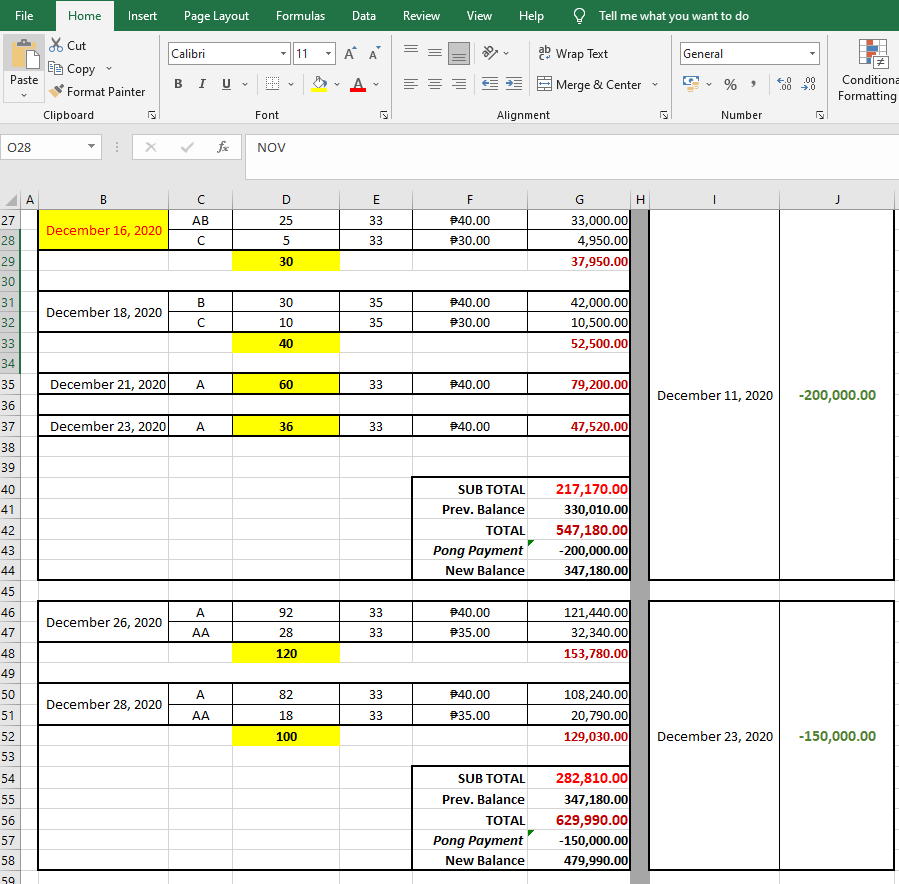Screen dimensions: 899x884
Task: Select the yellow December 16, 2020 cell
Action: tap(104, 230)
